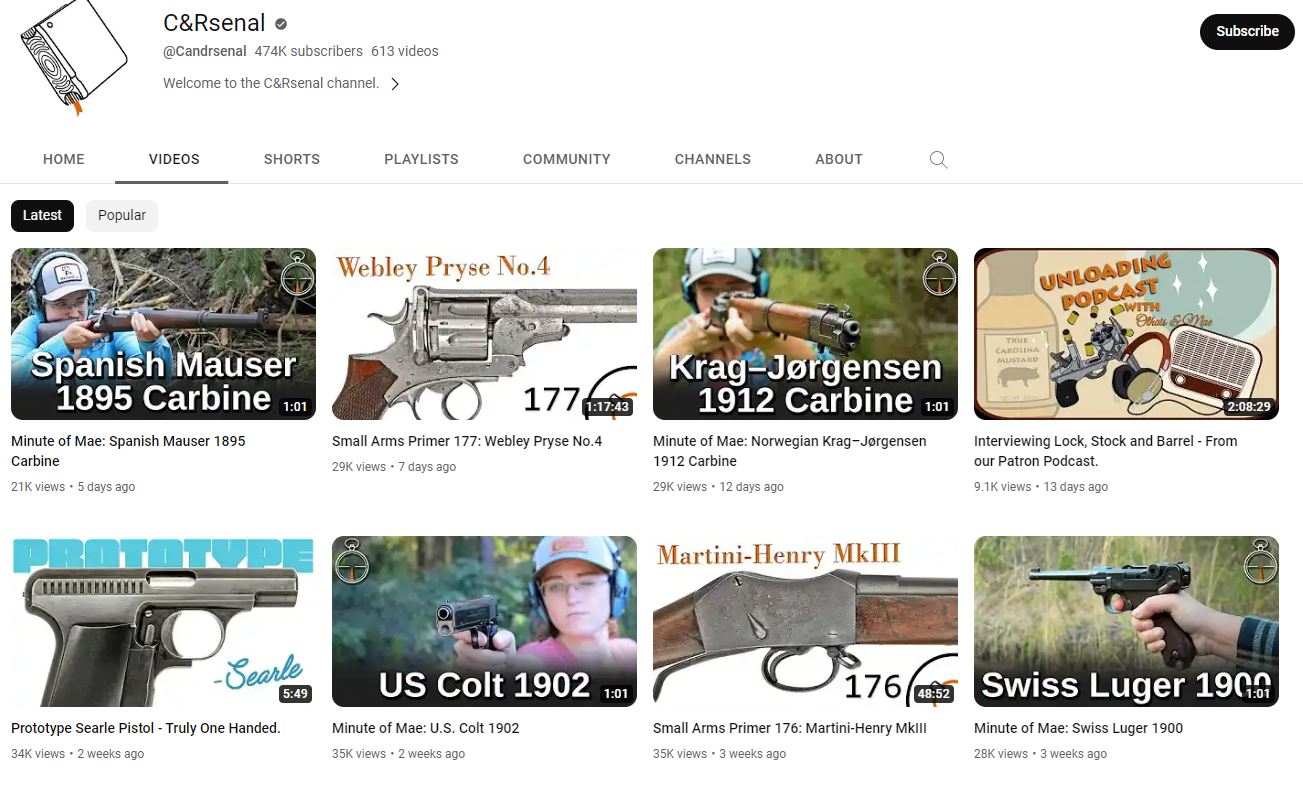The width and height of the screenshot is (1303, 797).
Task: Select the Popular sort chip
Action: tap(122, 215)
